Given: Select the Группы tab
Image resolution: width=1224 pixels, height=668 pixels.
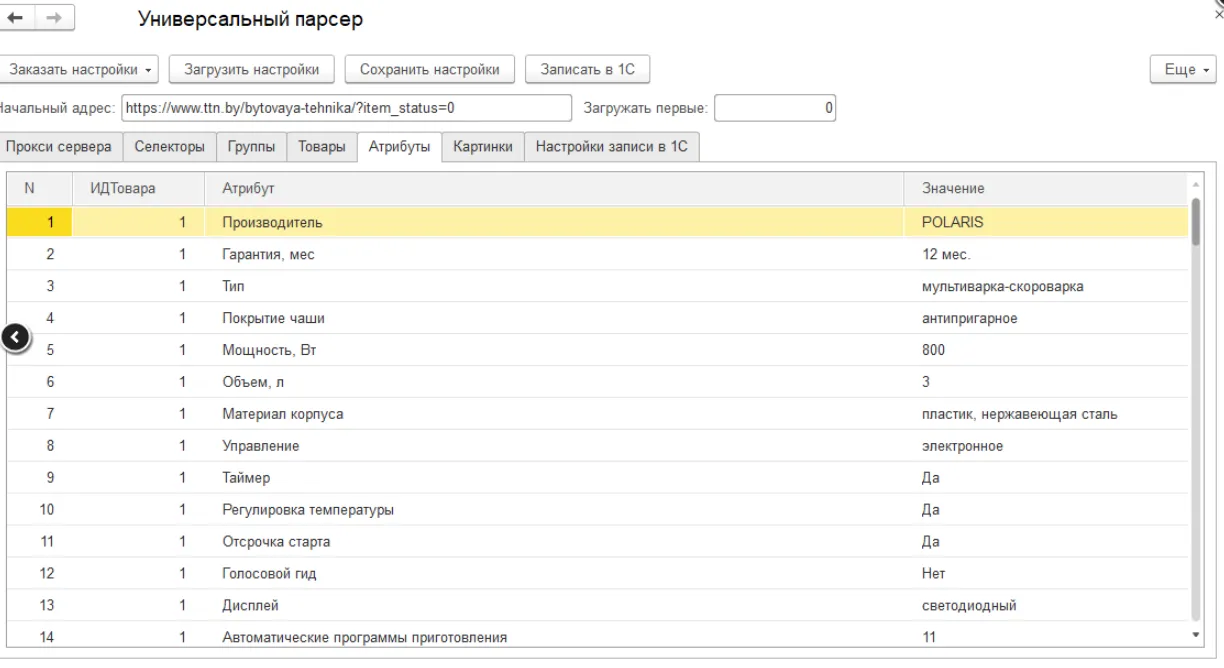Looking at the screenshot, I should pyautogui.click(x=251, y=146).
